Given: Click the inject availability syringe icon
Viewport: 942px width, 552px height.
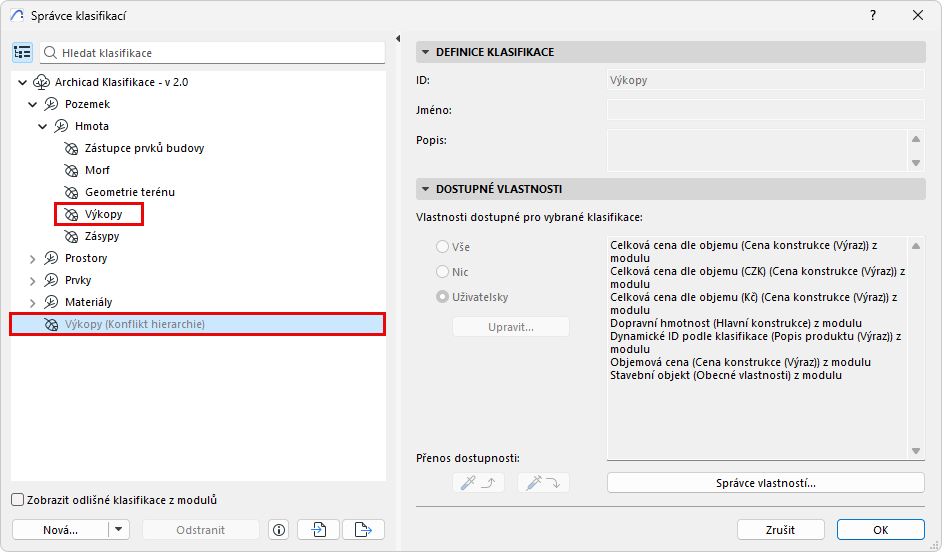Looking at the screenshot, I should 543,483.
